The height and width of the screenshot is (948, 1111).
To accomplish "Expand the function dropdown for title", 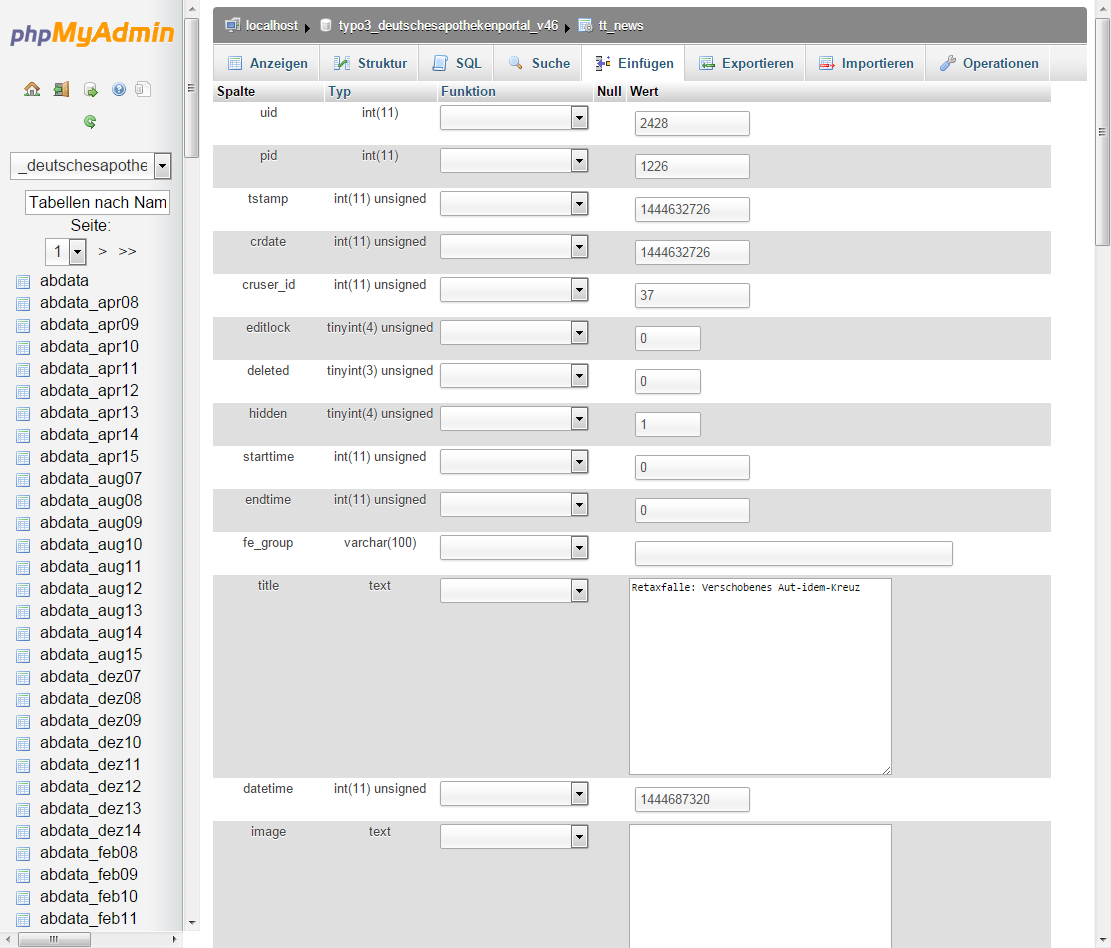I will point(578,591).
